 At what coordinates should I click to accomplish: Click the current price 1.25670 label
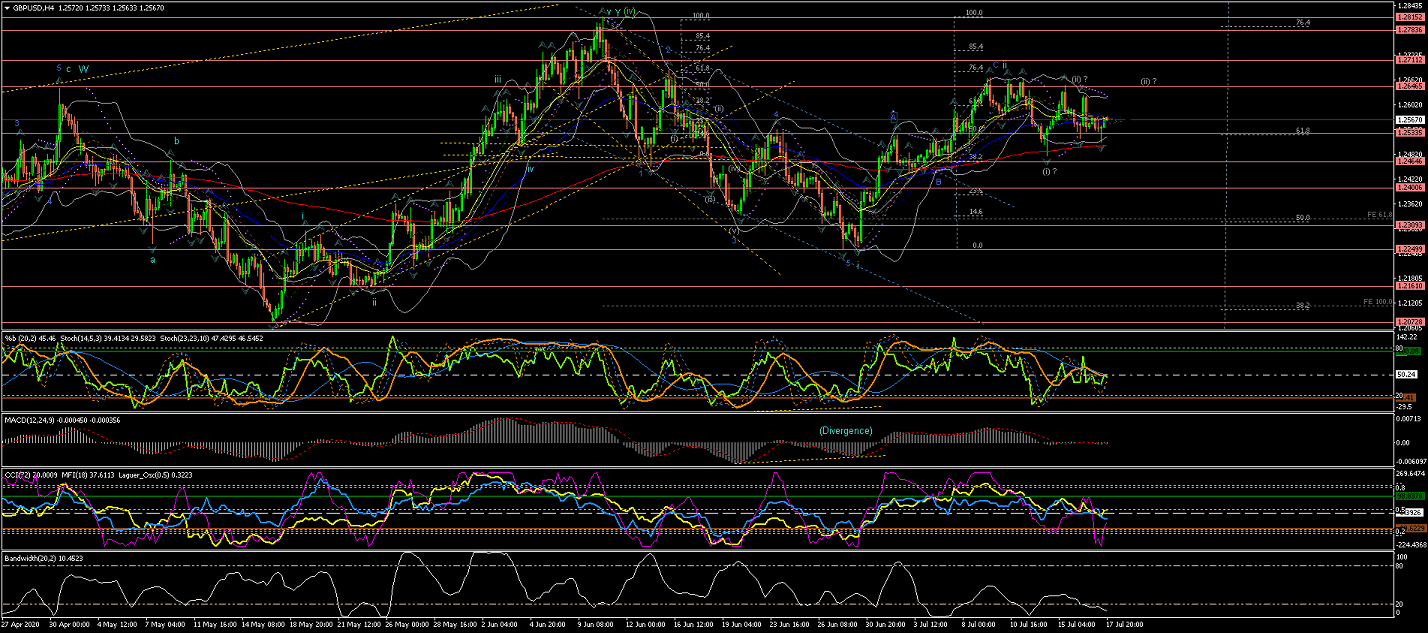coord(1410,120)
